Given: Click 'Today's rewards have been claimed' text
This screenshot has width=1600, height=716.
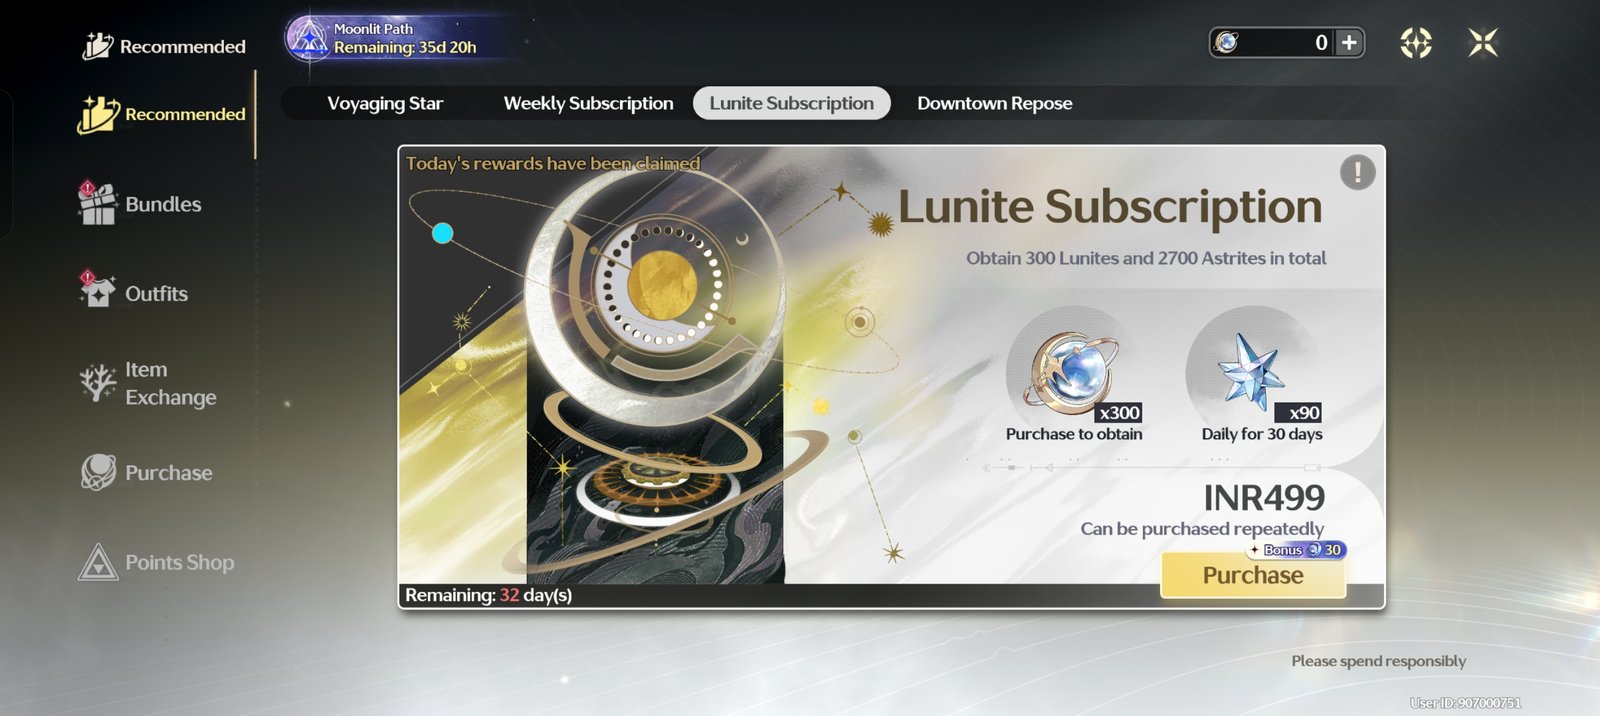Looking at the screenshot, I should pyautogui.click(x=552, y=163).
